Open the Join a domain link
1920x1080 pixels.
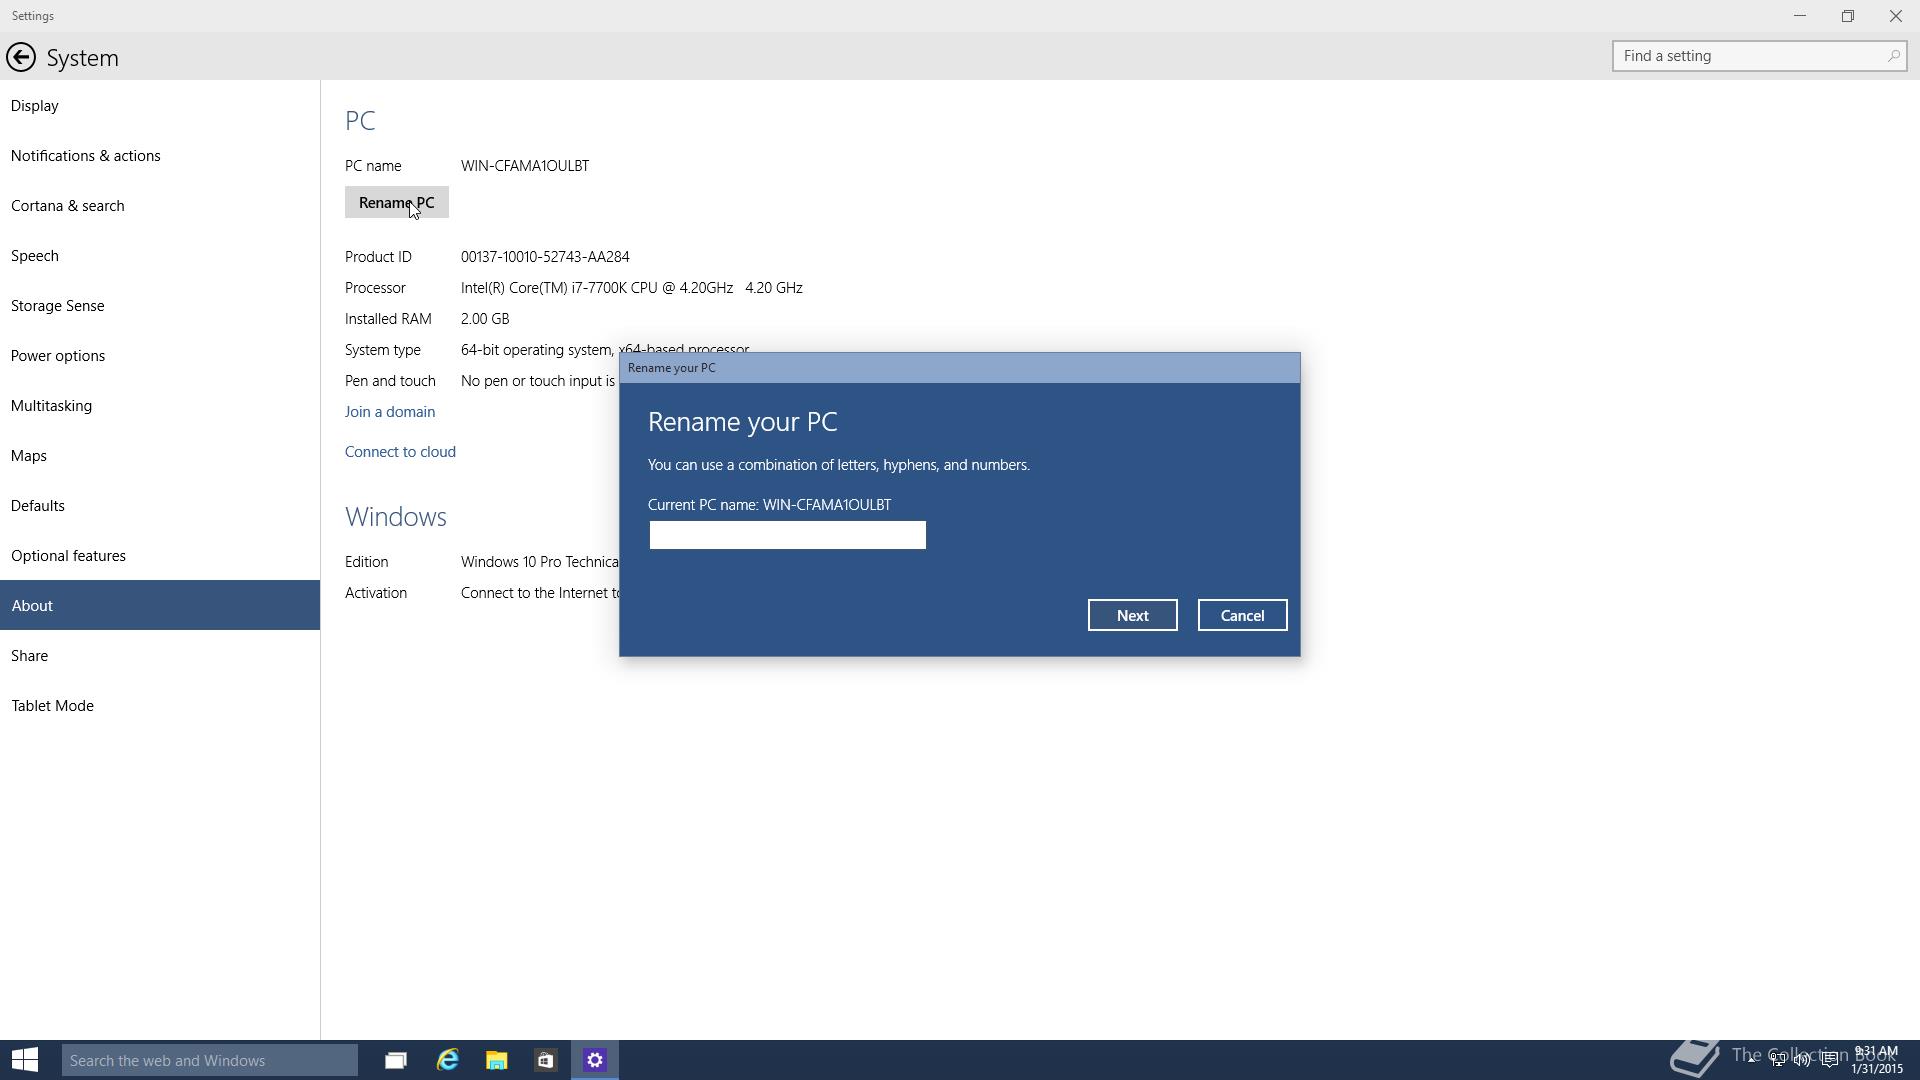click(389, 412)
